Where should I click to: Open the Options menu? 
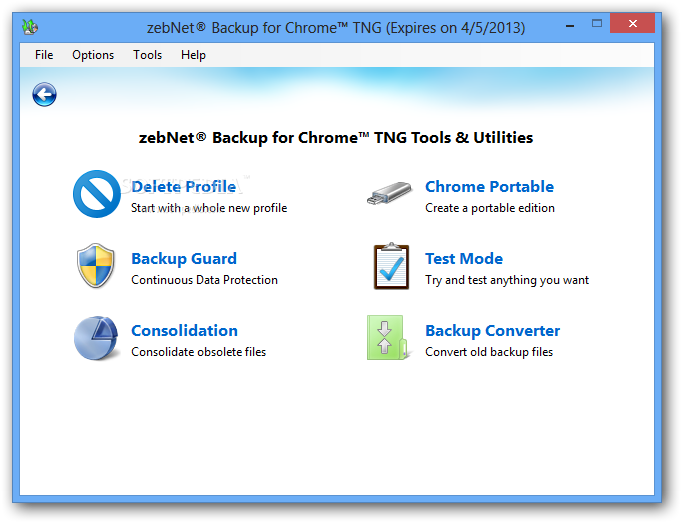[93, 55]
